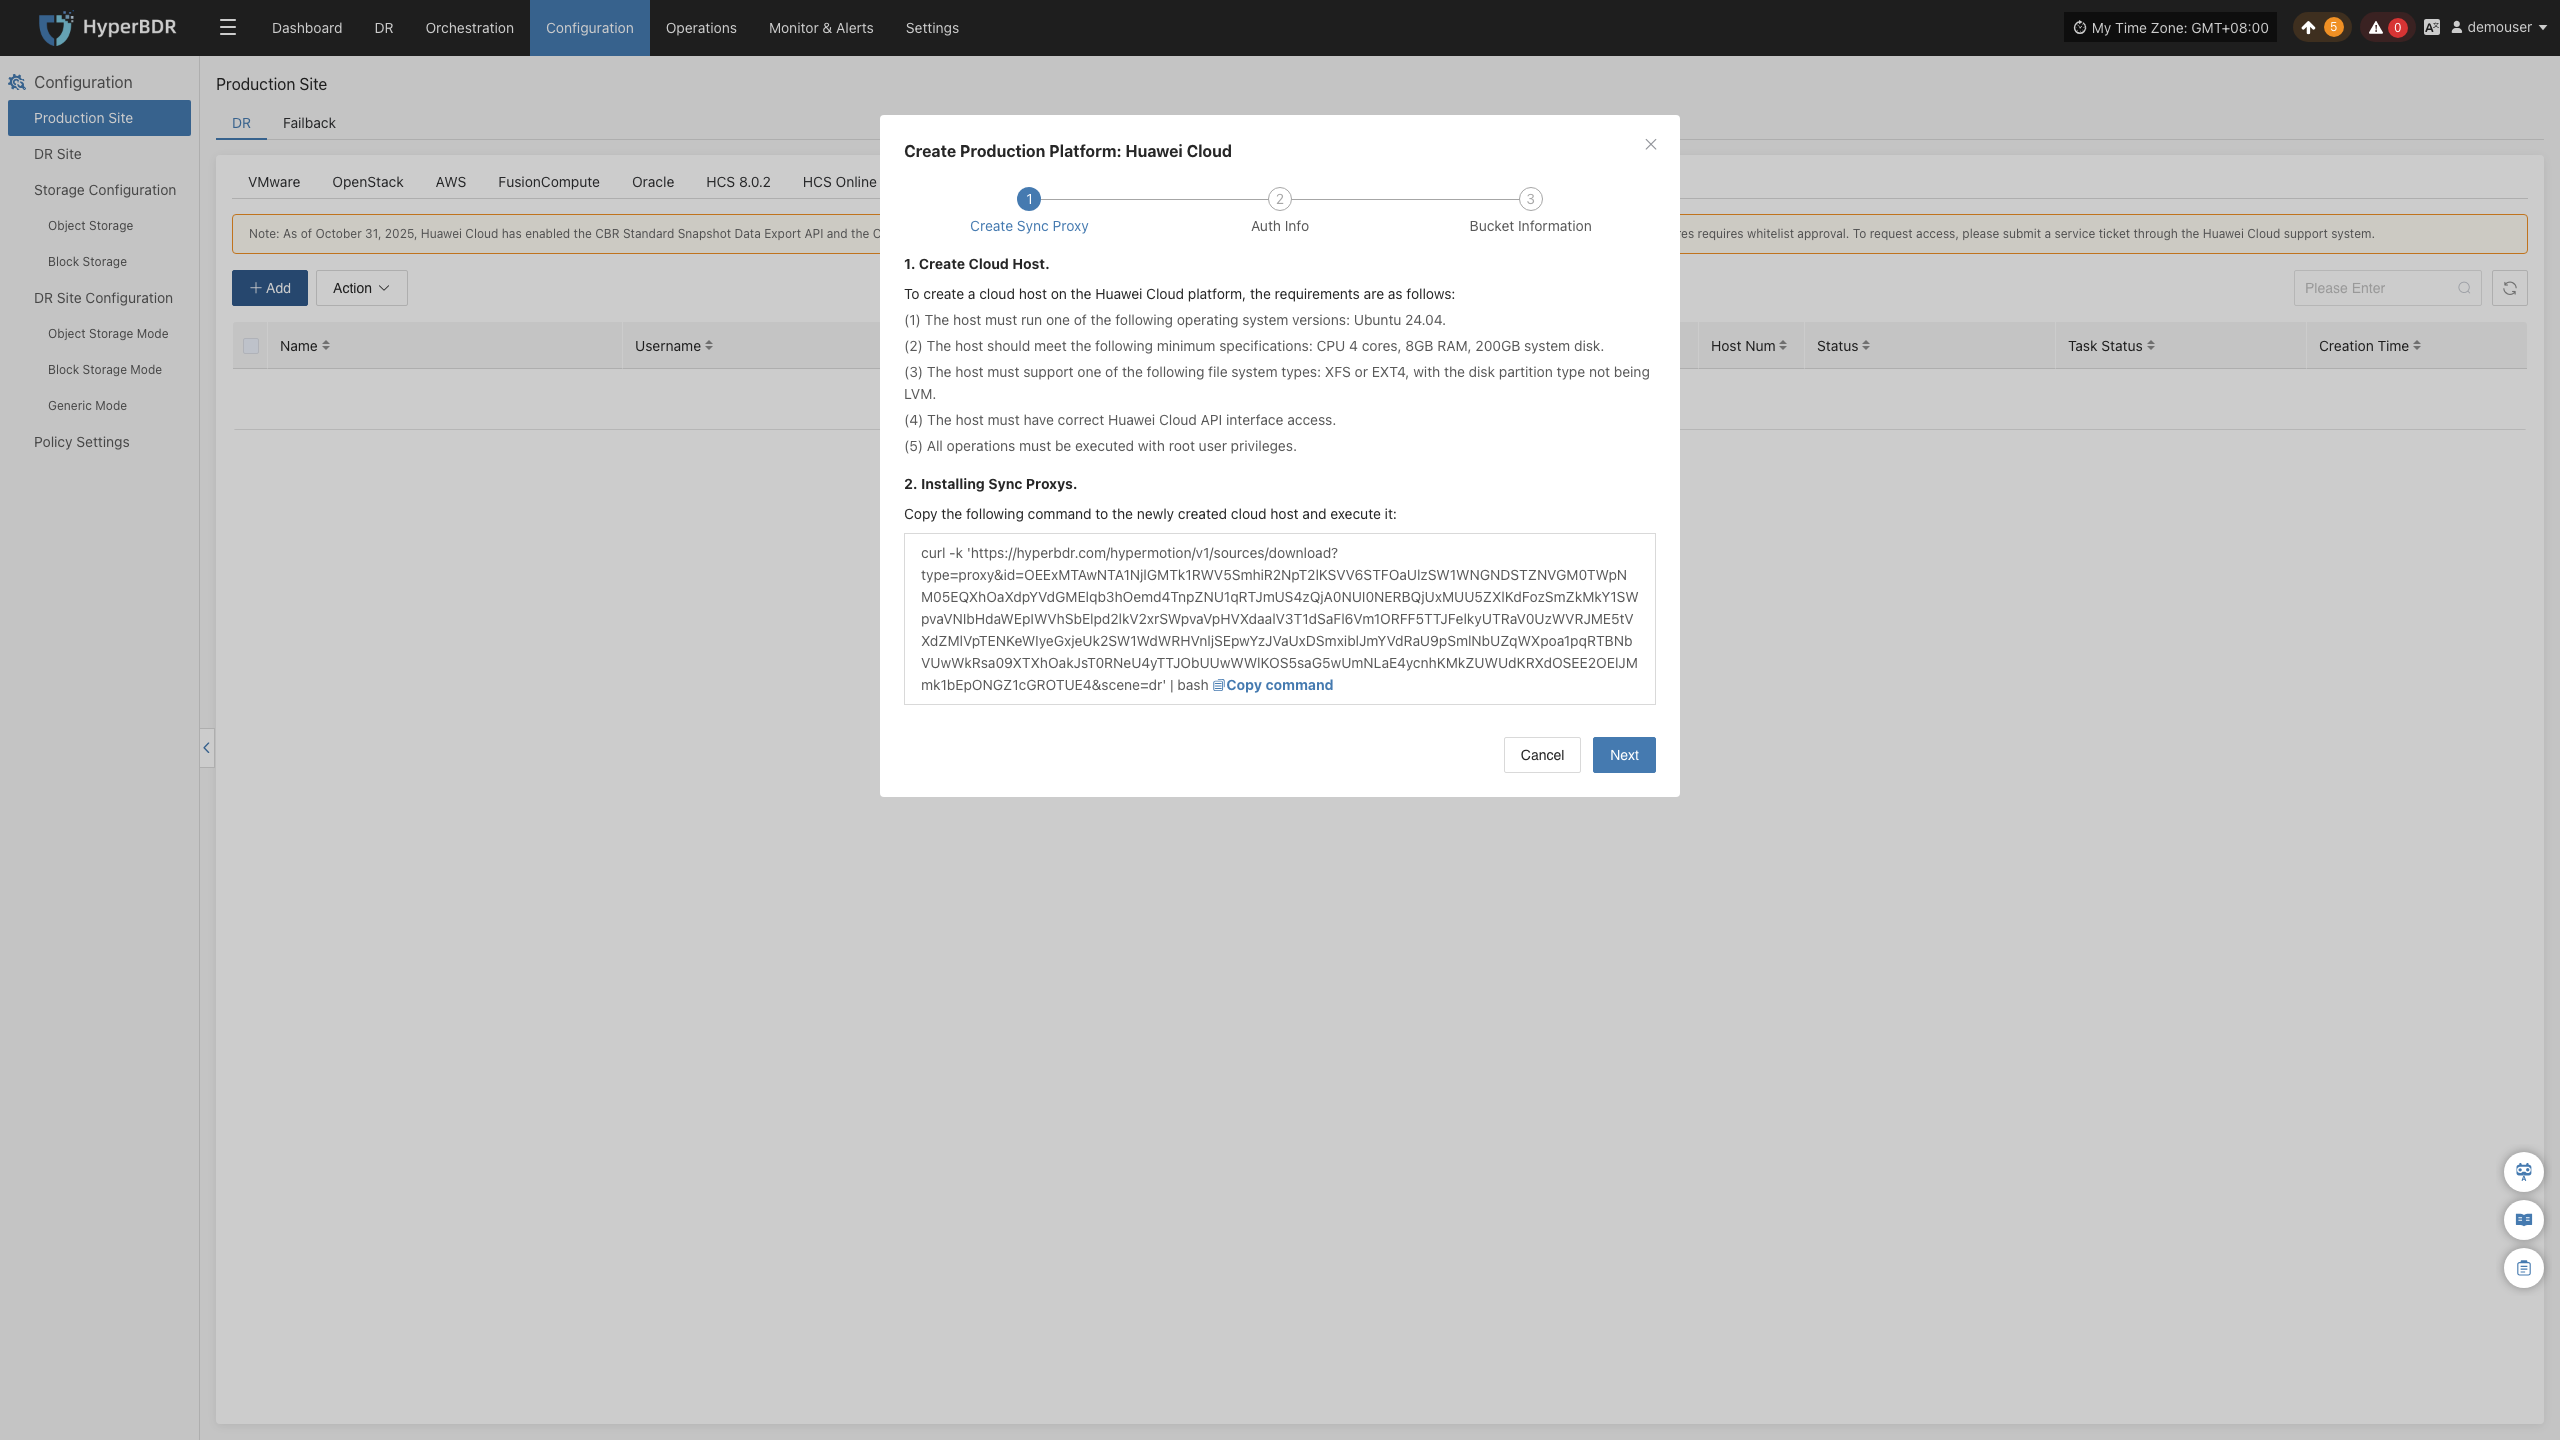Focus the Please Enter search field

click(x=2387, y=288)
